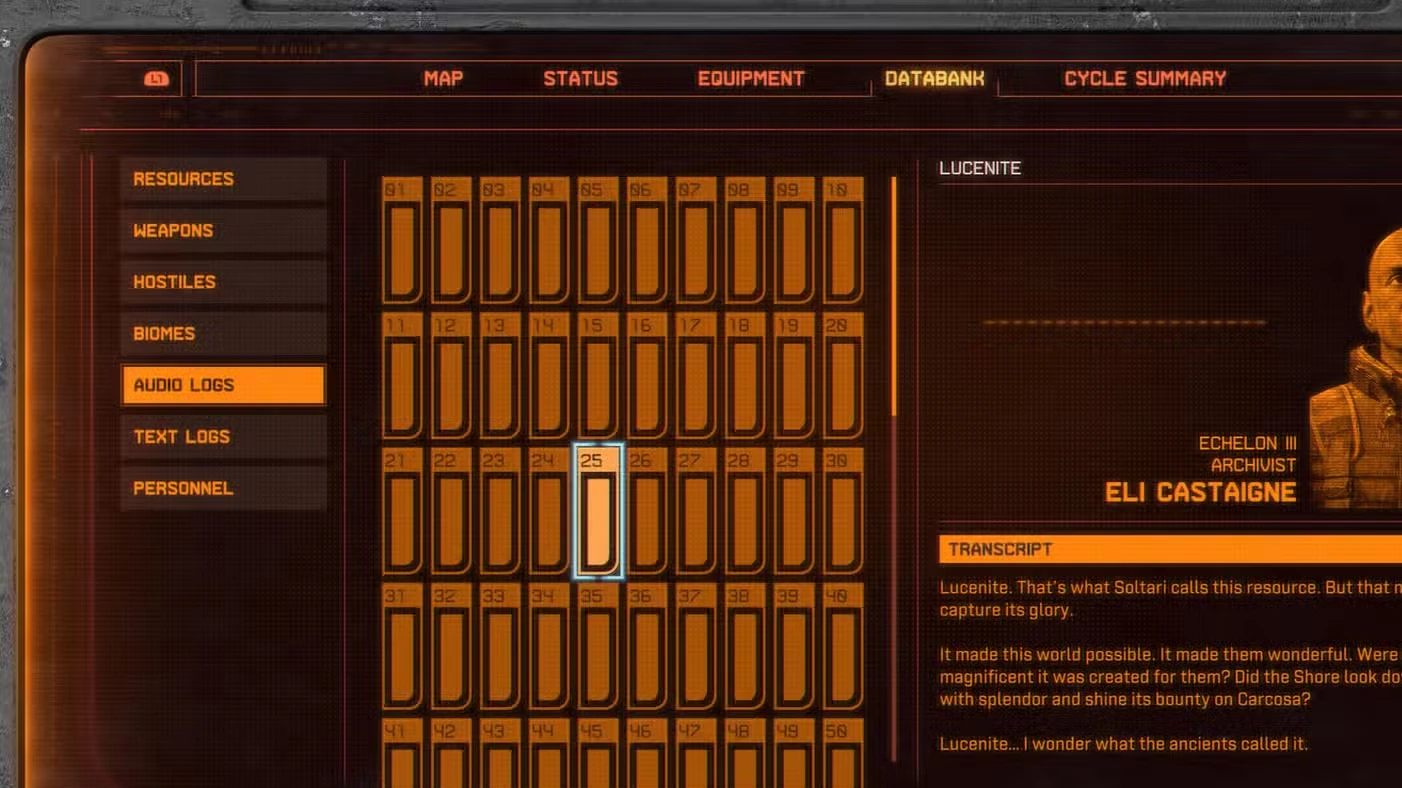Click the LUCENITE log title
The image size is (1402, 788).
(x=980, y=168)
